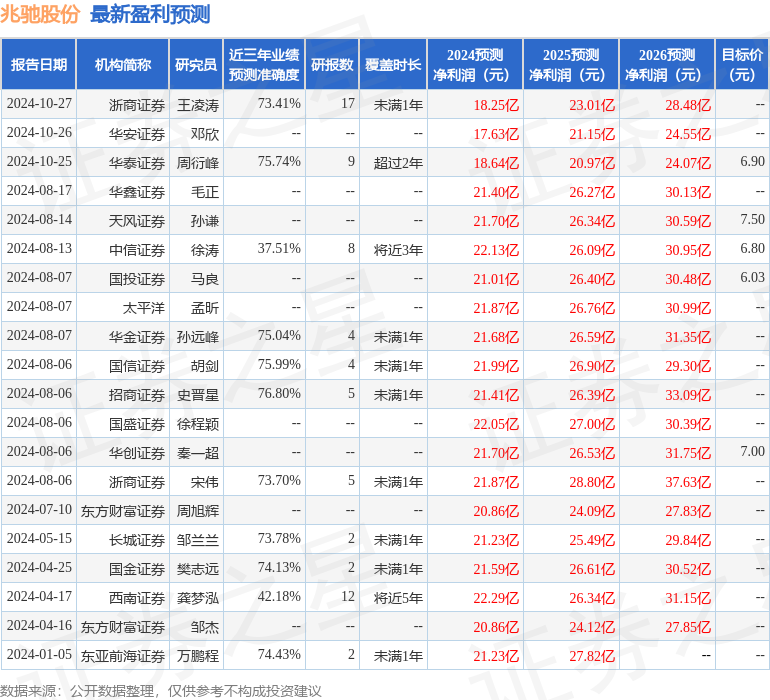770x700 pixels.
Task: Click accuracy value 73.41%
Action: click(279, 104)
